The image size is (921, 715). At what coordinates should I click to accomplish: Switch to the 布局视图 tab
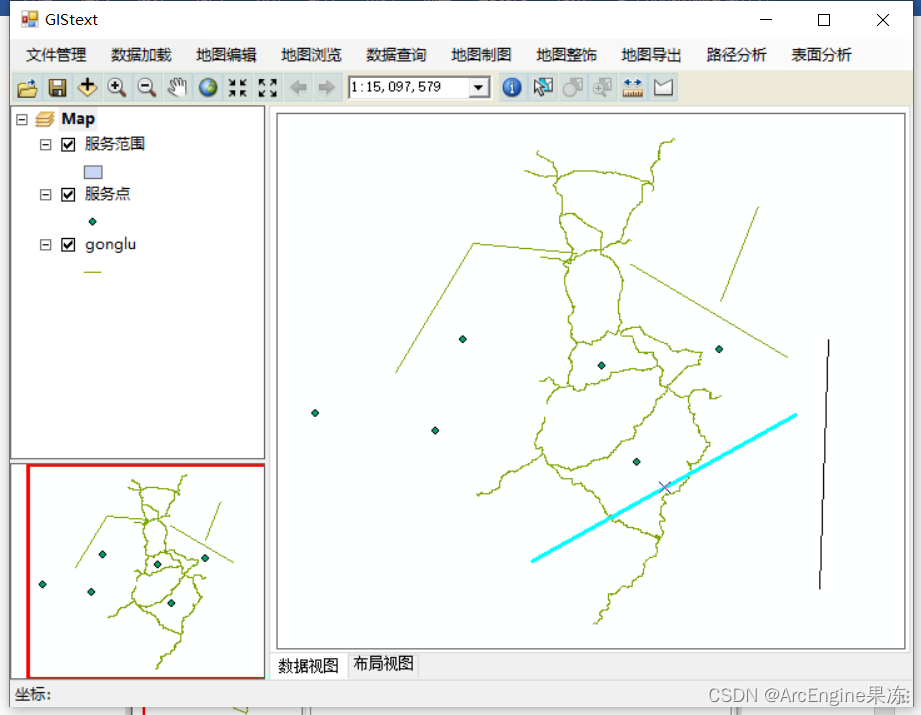tap(382, 665)
